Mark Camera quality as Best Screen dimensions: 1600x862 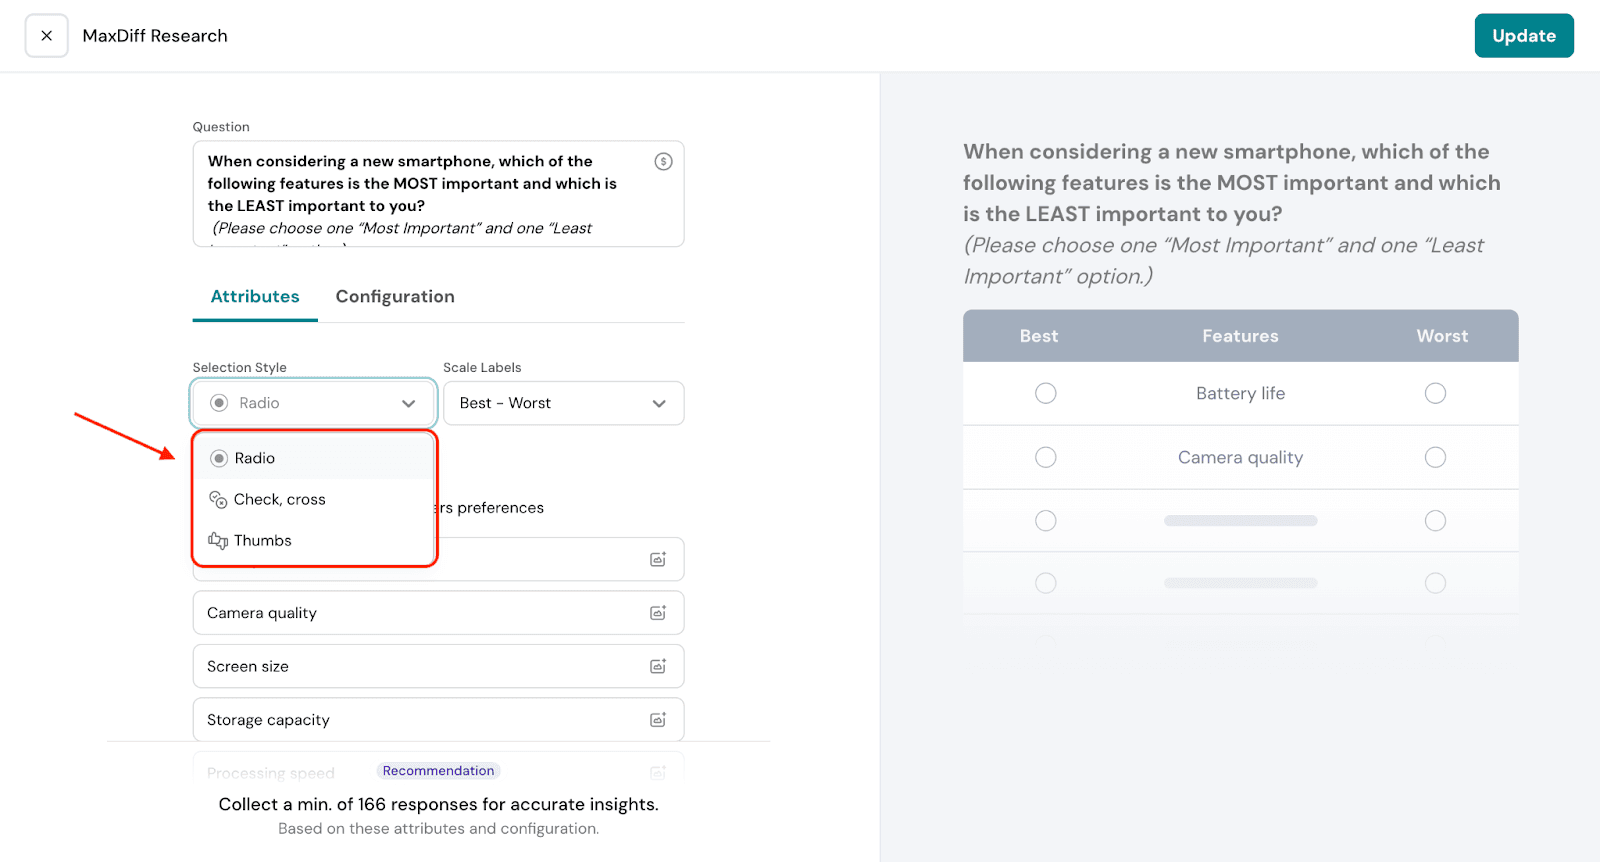pos(1045,457)
